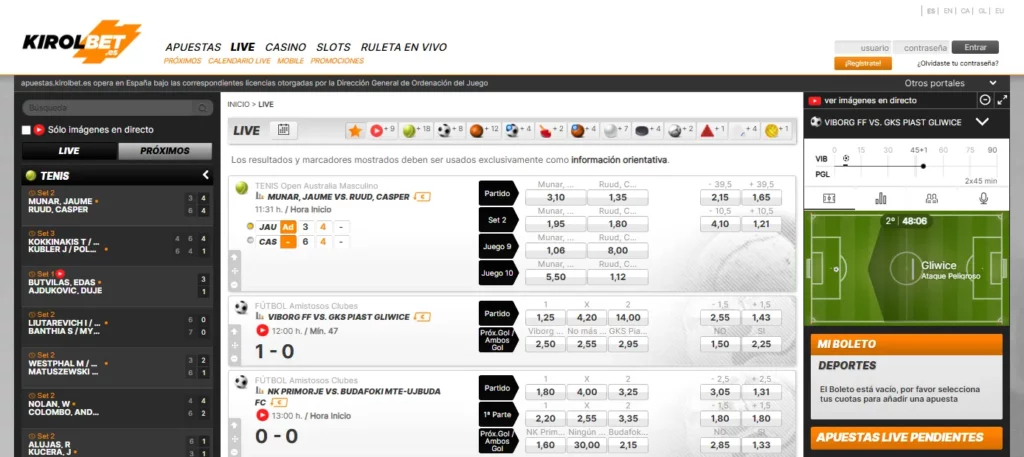
Task: Expand Viborg FF vs GKS Piast match selector
Action: click(982, 122)
